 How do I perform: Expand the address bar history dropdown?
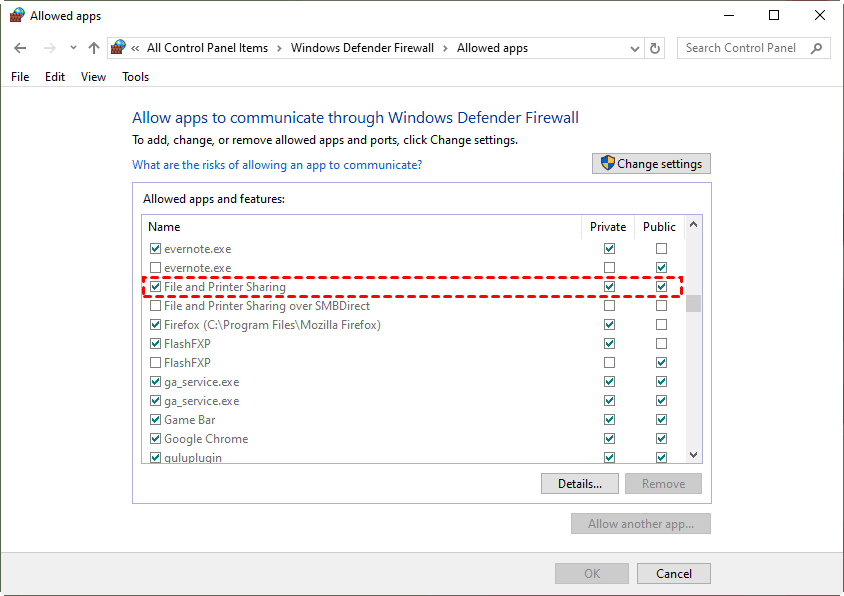tap(635, 48)
